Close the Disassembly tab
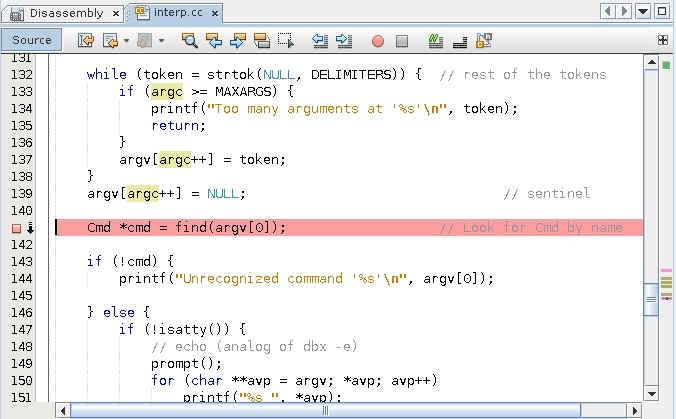The height and width of the screenshot is (419, 676). [116, 14]
